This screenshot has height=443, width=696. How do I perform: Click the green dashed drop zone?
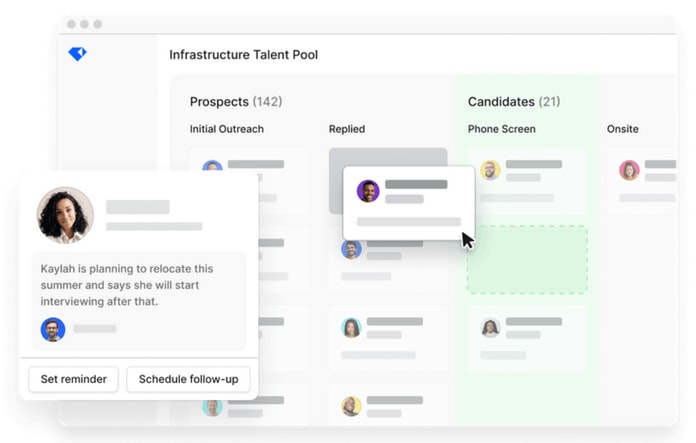[527, 260]
